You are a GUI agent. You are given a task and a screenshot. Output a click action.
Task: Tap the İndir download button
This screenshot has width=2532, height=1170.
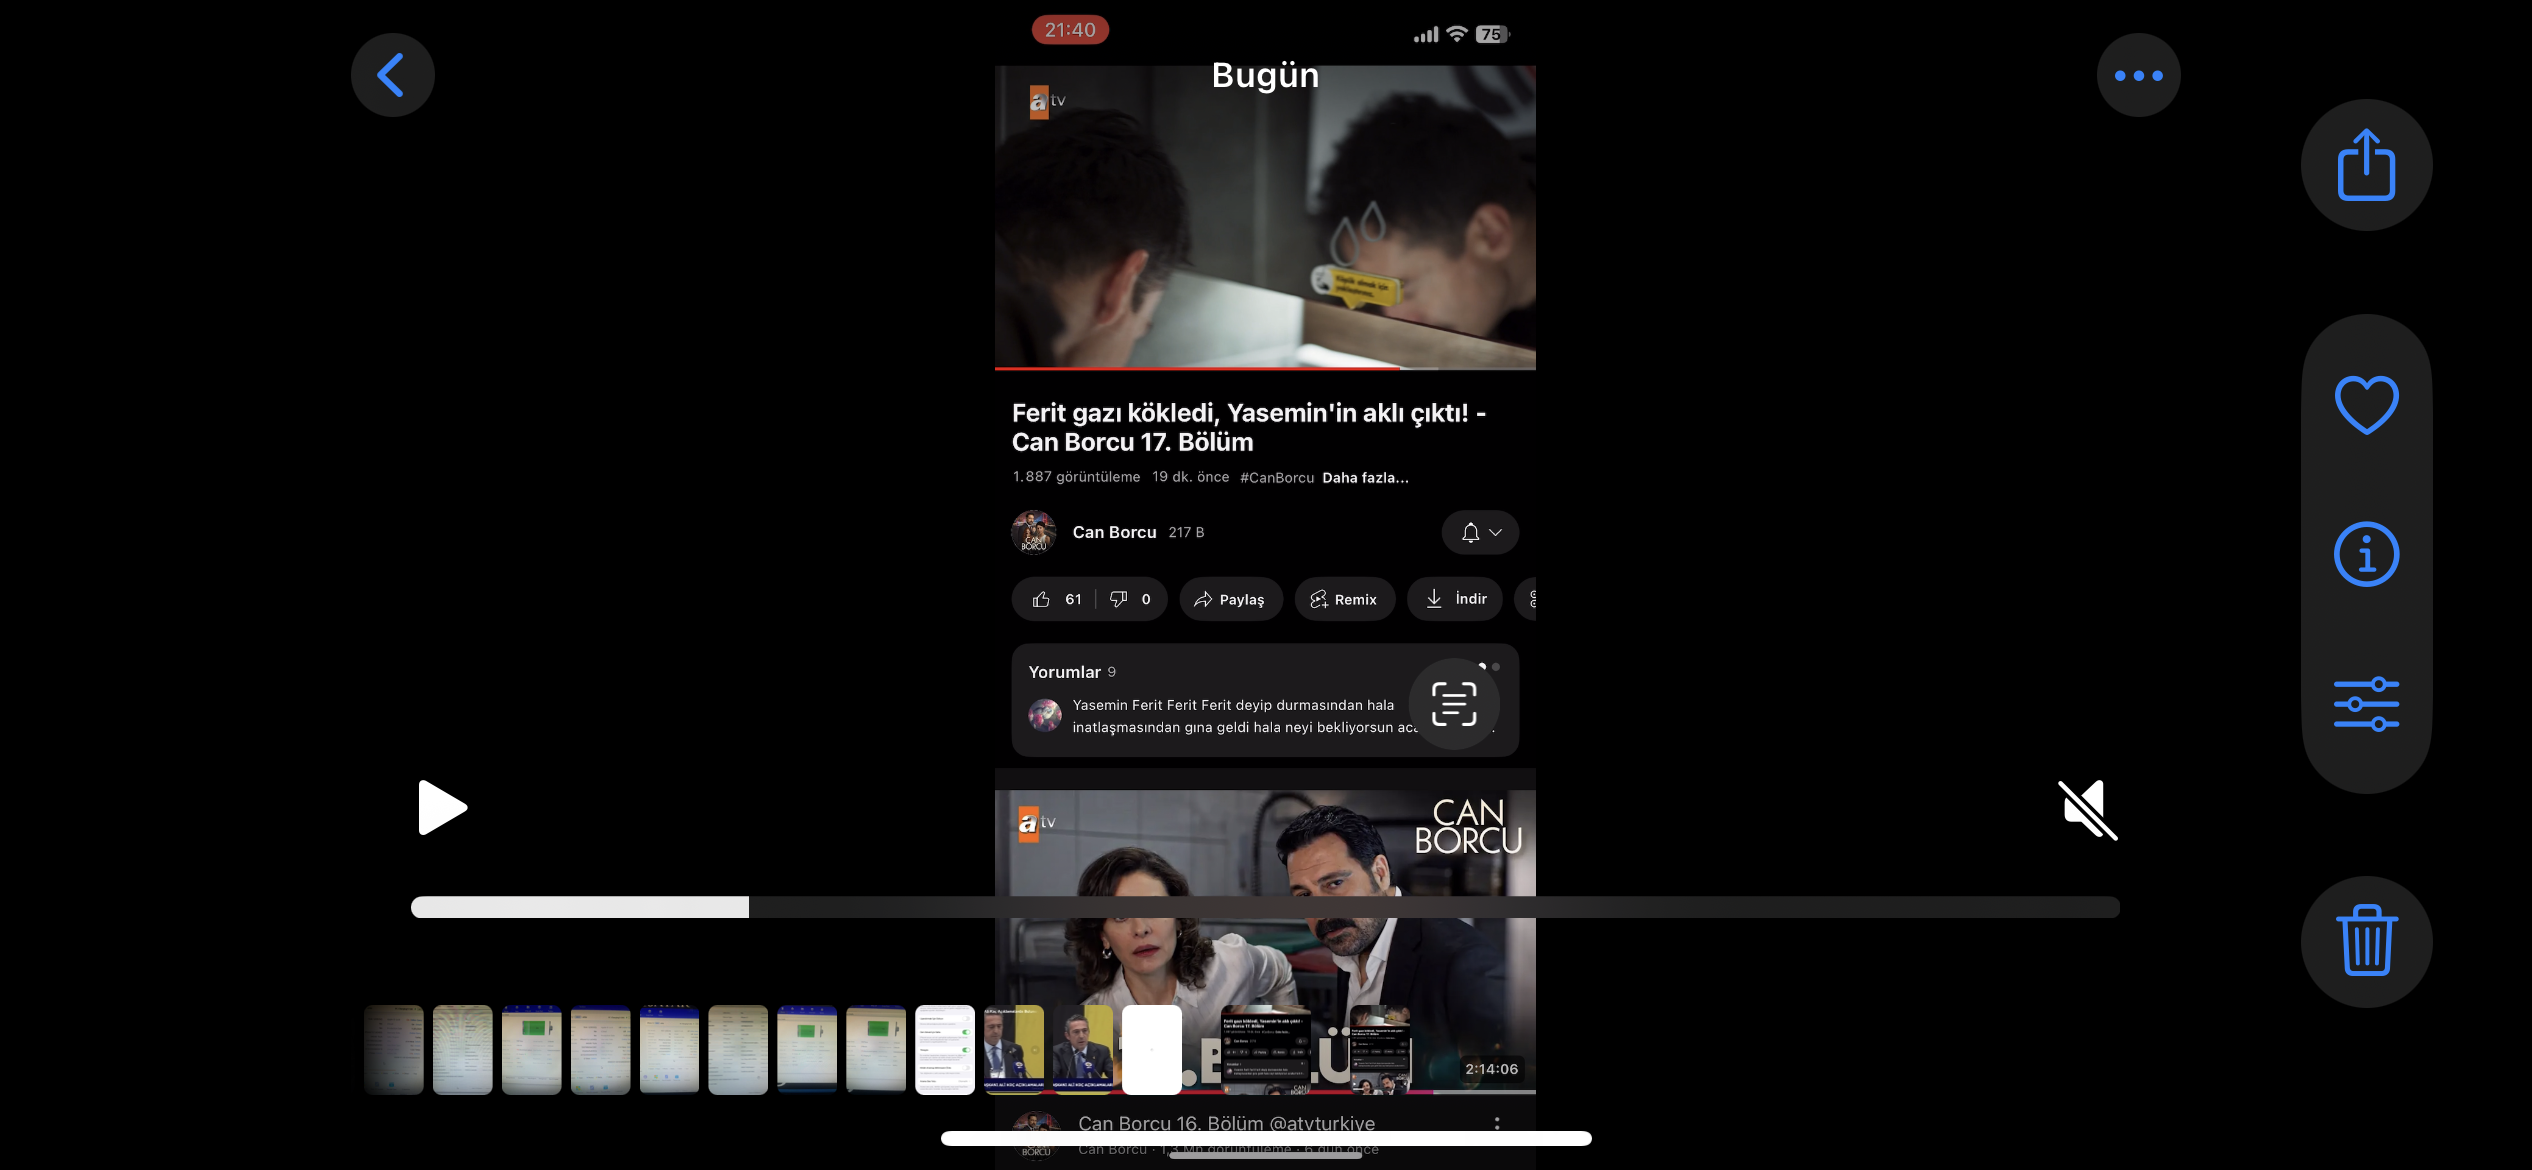click(1455, 599)
